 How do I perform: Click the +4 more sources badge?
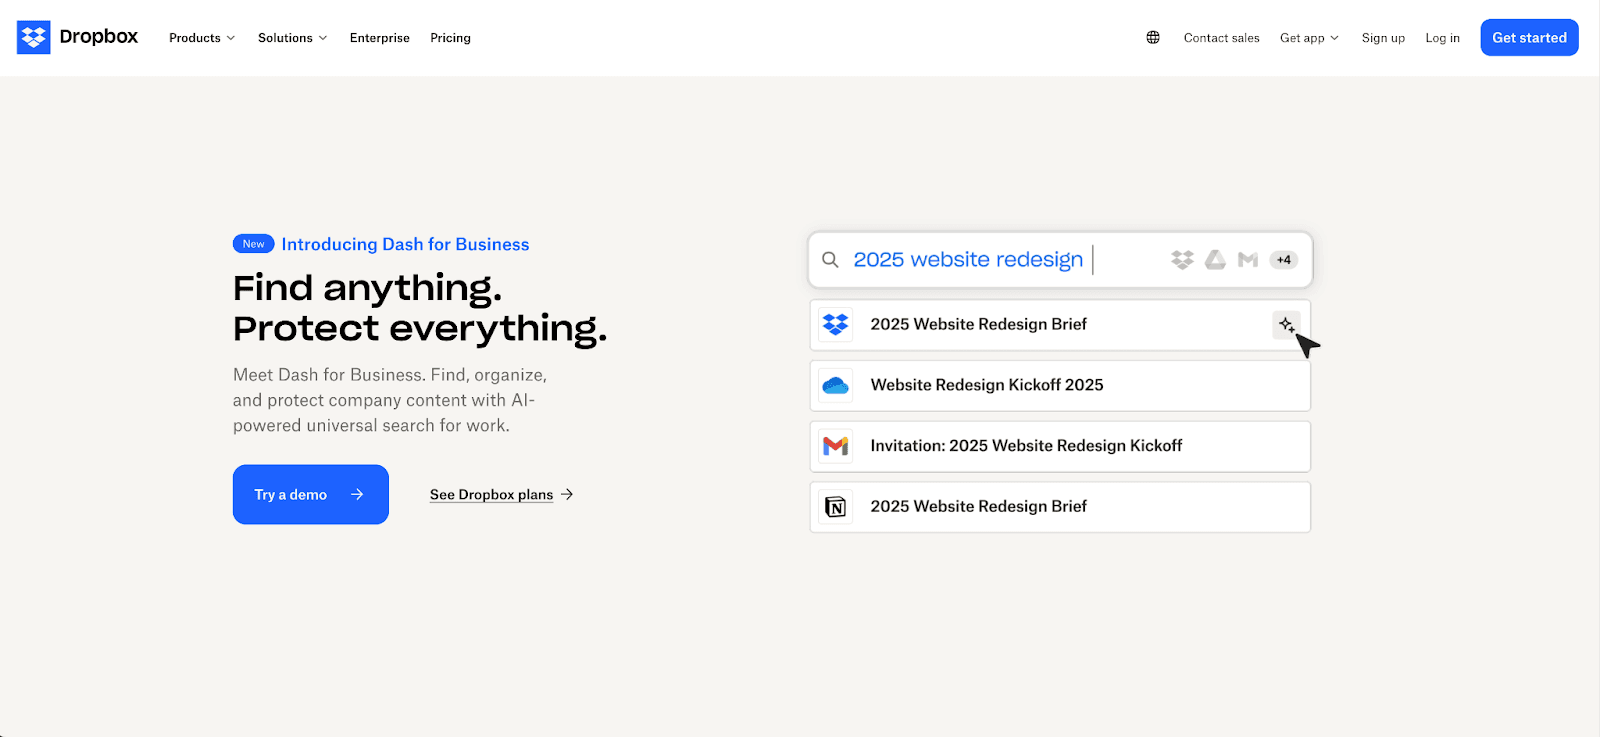(1283, 260)
